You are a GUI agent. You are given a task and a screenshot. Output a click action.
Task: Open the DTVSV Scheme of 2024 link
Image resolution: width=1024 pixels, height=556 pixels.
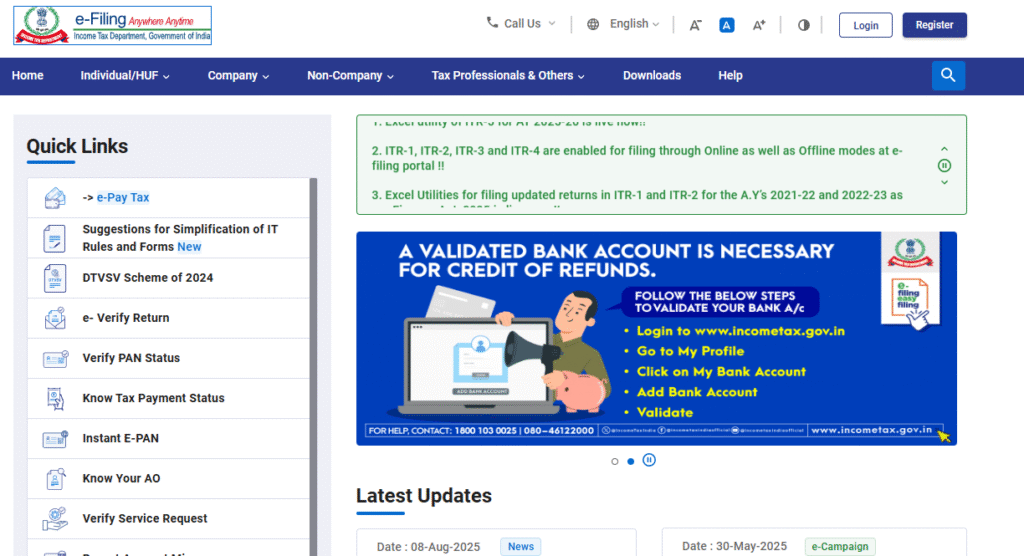148,278
